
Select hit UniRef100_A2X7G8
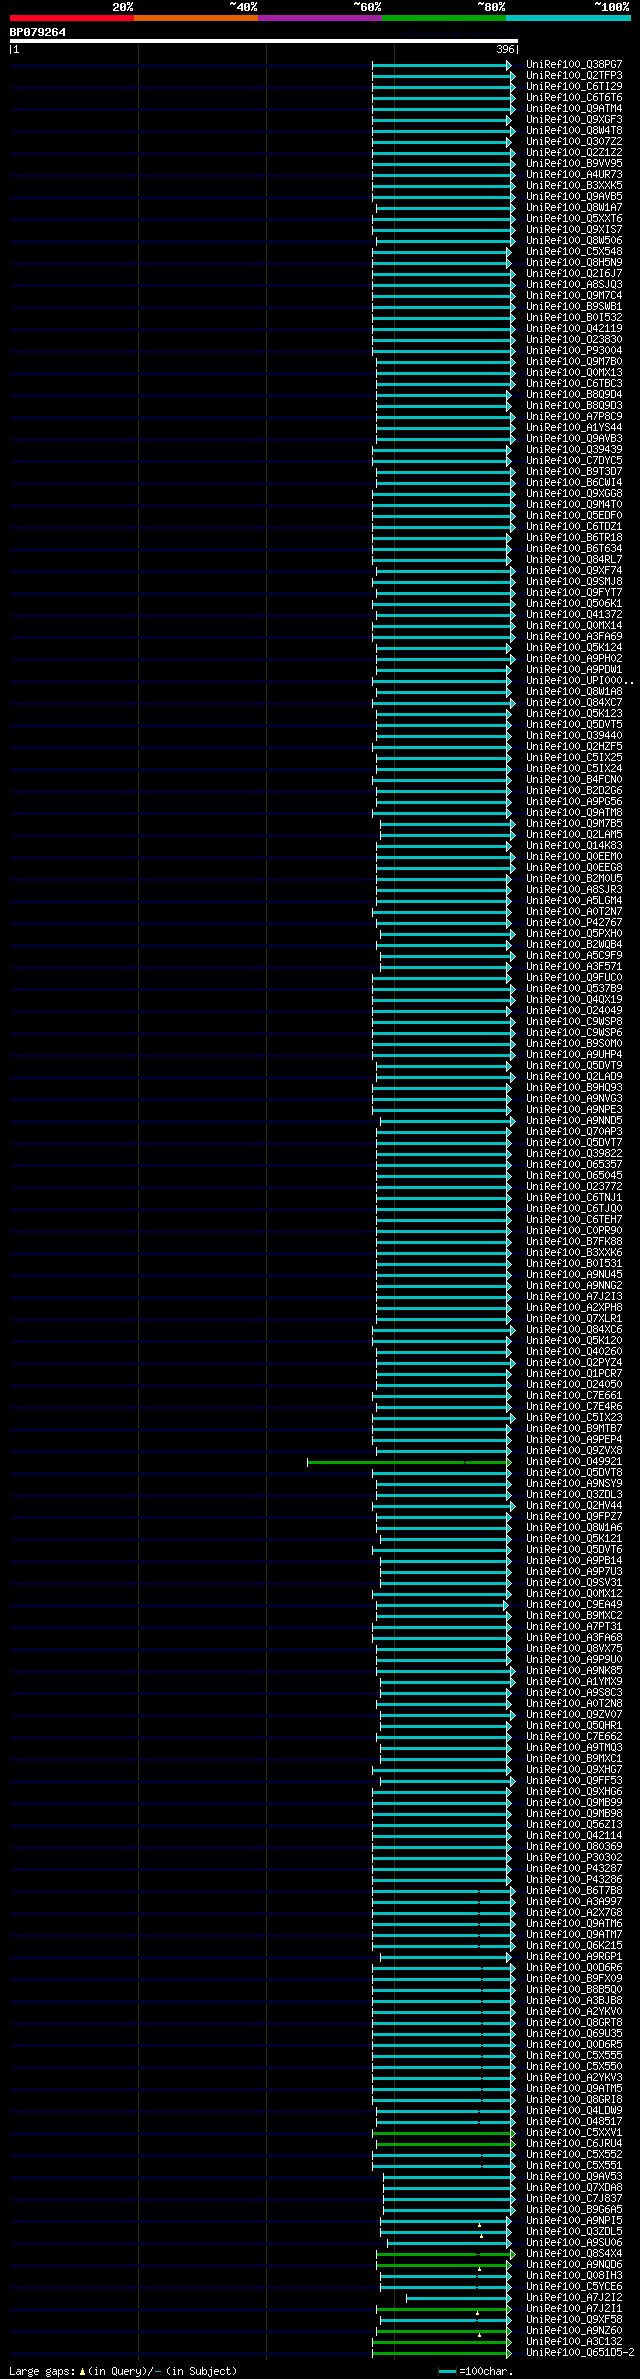574,1913
